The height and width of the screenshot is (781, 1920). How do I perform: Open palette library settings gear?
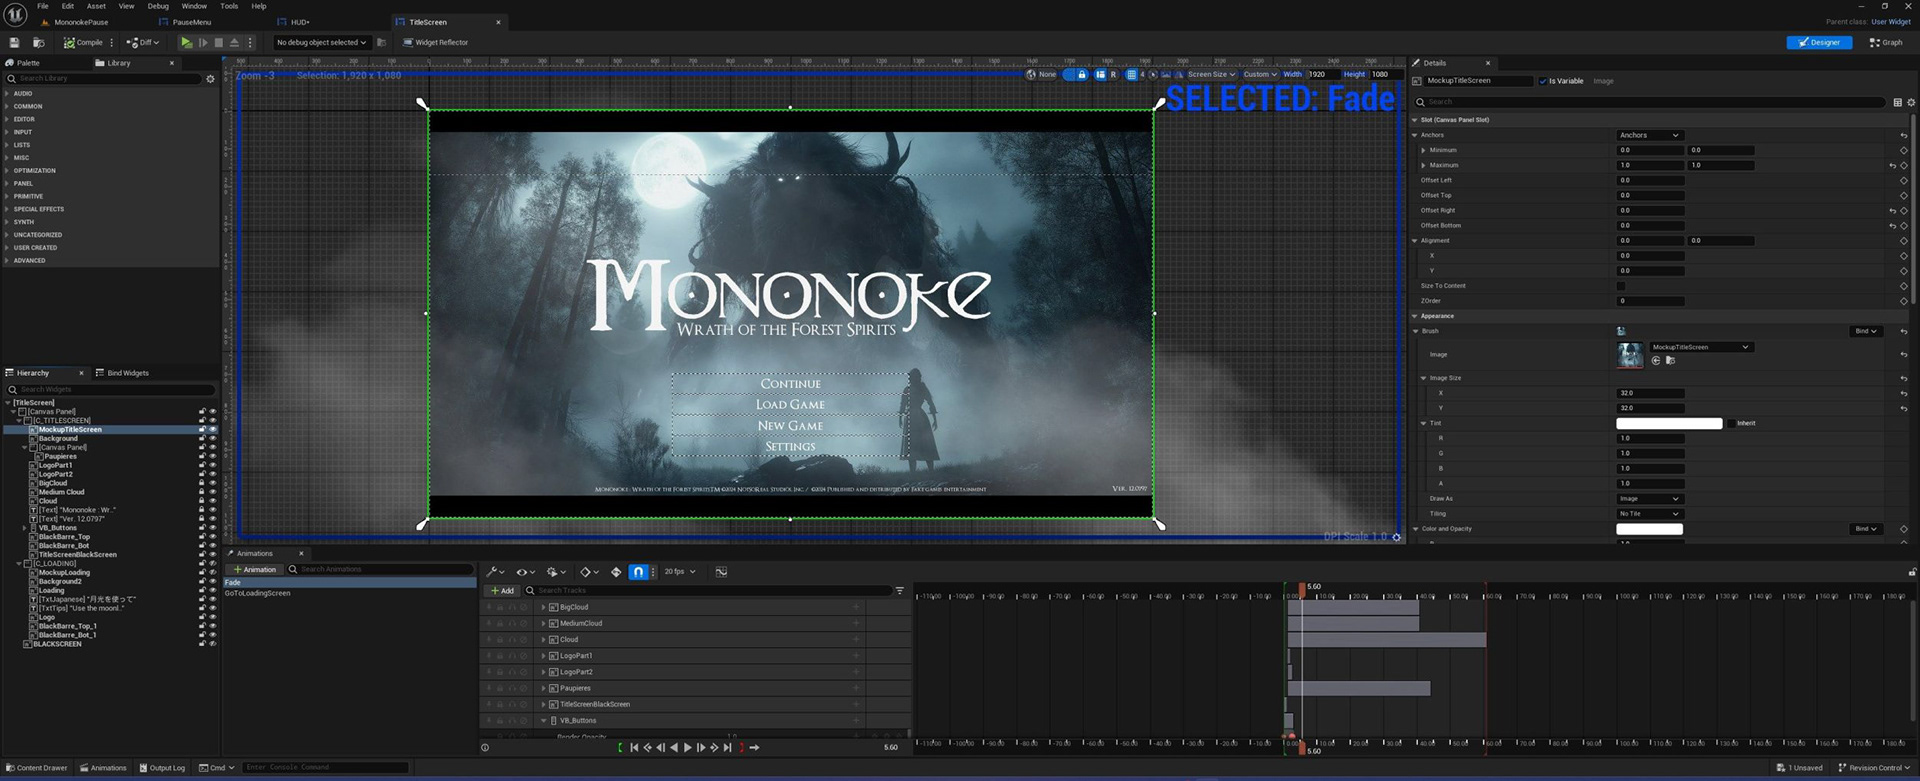210,78
